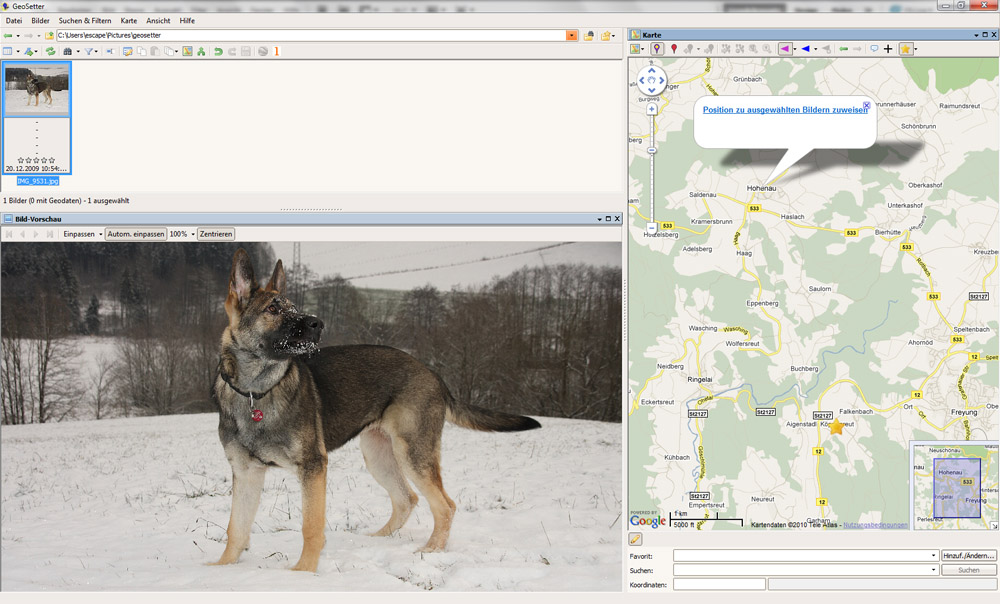Close the map info balloon

[866, 105]
